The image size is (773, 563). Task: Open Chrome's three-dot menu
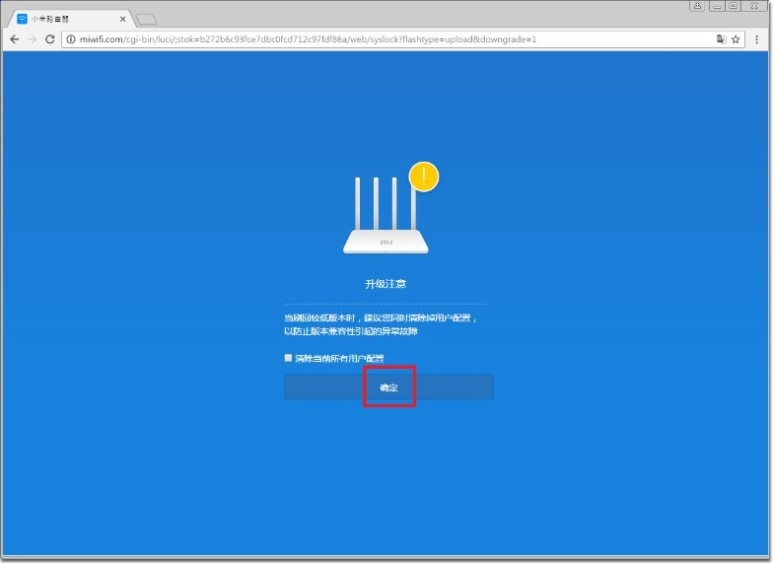759,39
